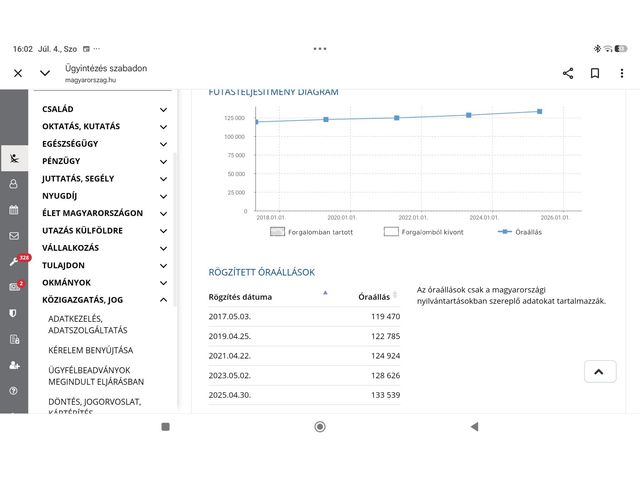Tap the Bluetooth status icon
This screenshot has height=480, width=640.
[x=597, y=49]
